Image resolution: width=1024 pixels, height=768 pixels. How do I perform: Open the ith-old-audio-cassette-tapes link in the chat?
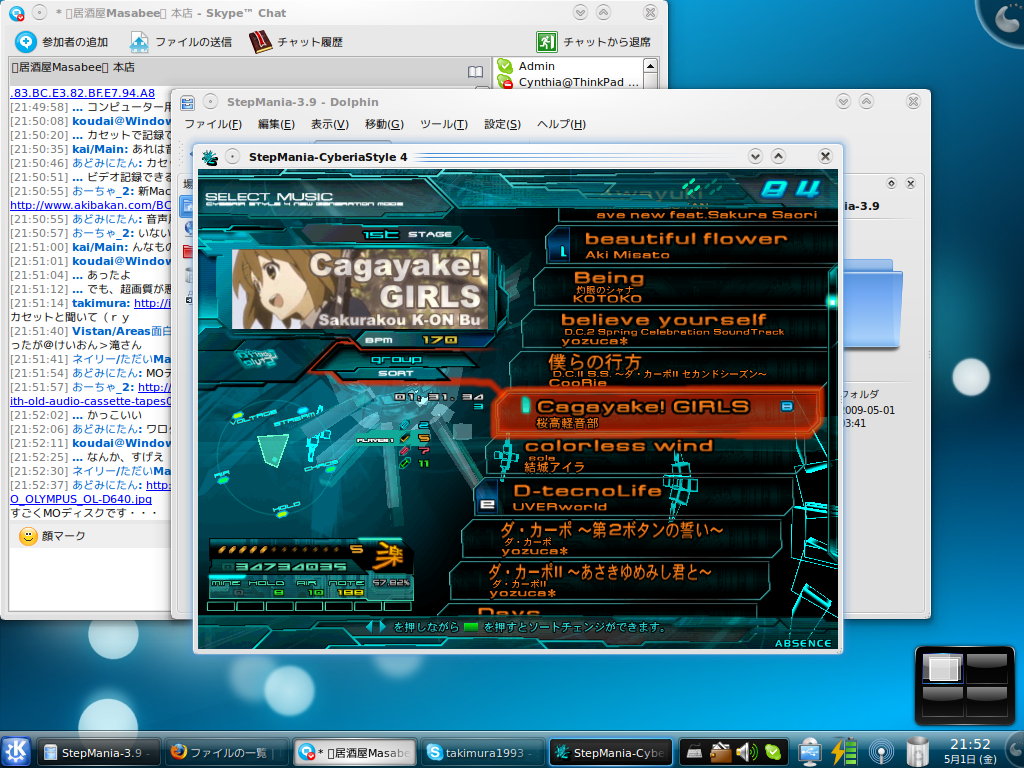coord(90,401)
